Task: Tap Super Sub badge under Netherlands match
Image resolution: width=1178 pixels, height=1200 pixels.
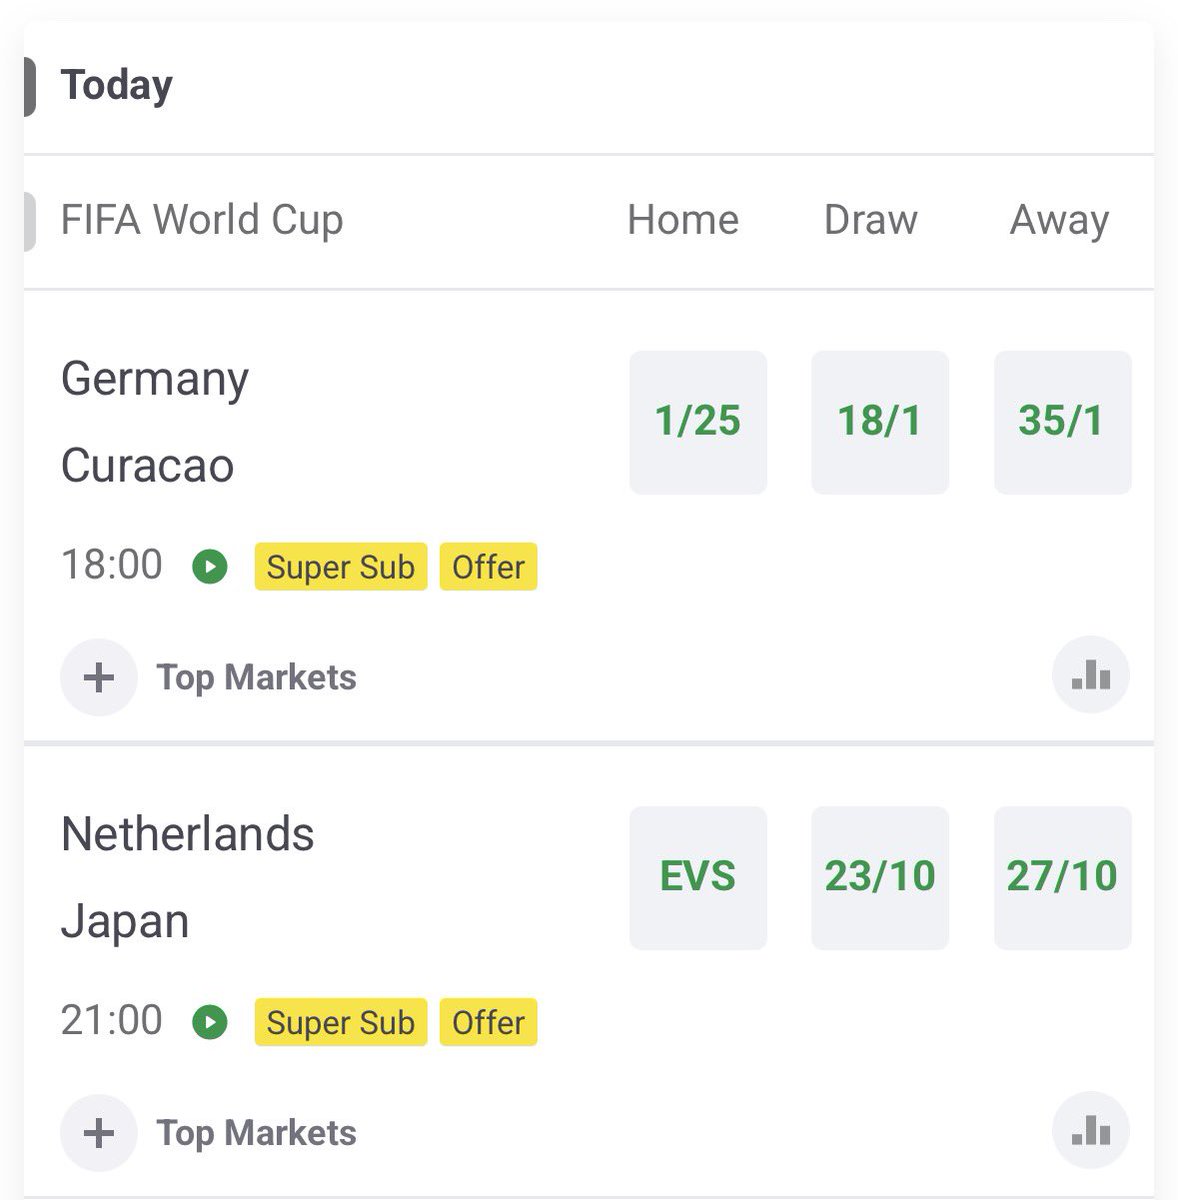Action: point(341,1022)
